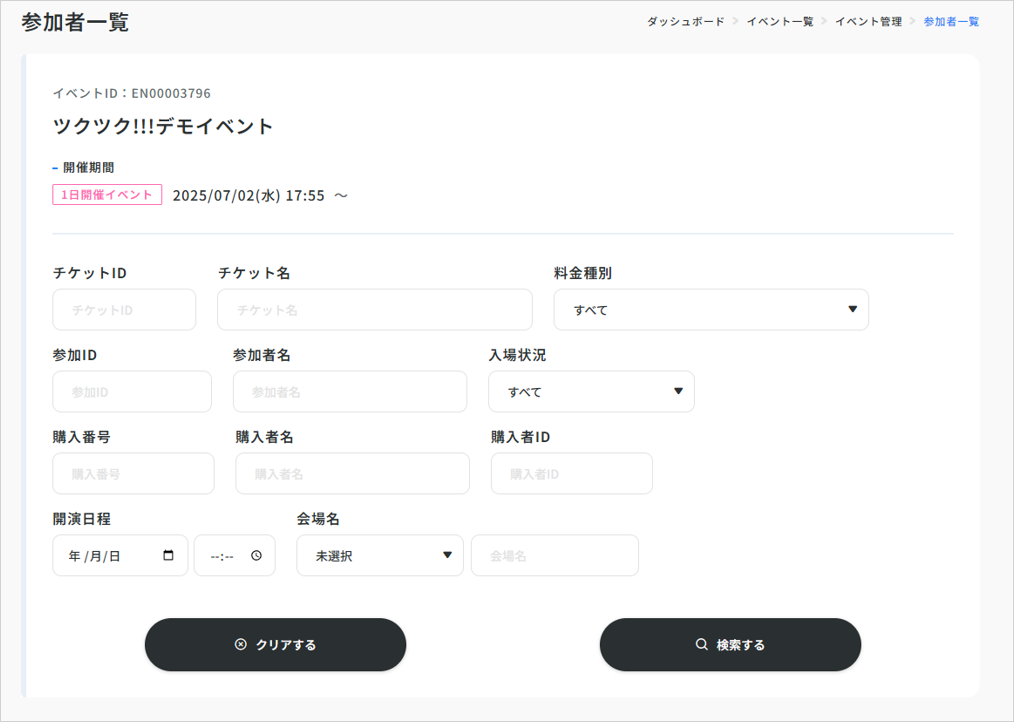Focus the チケットID input field
This screenshot has width=1014, height=722.
tap(124, 310)
